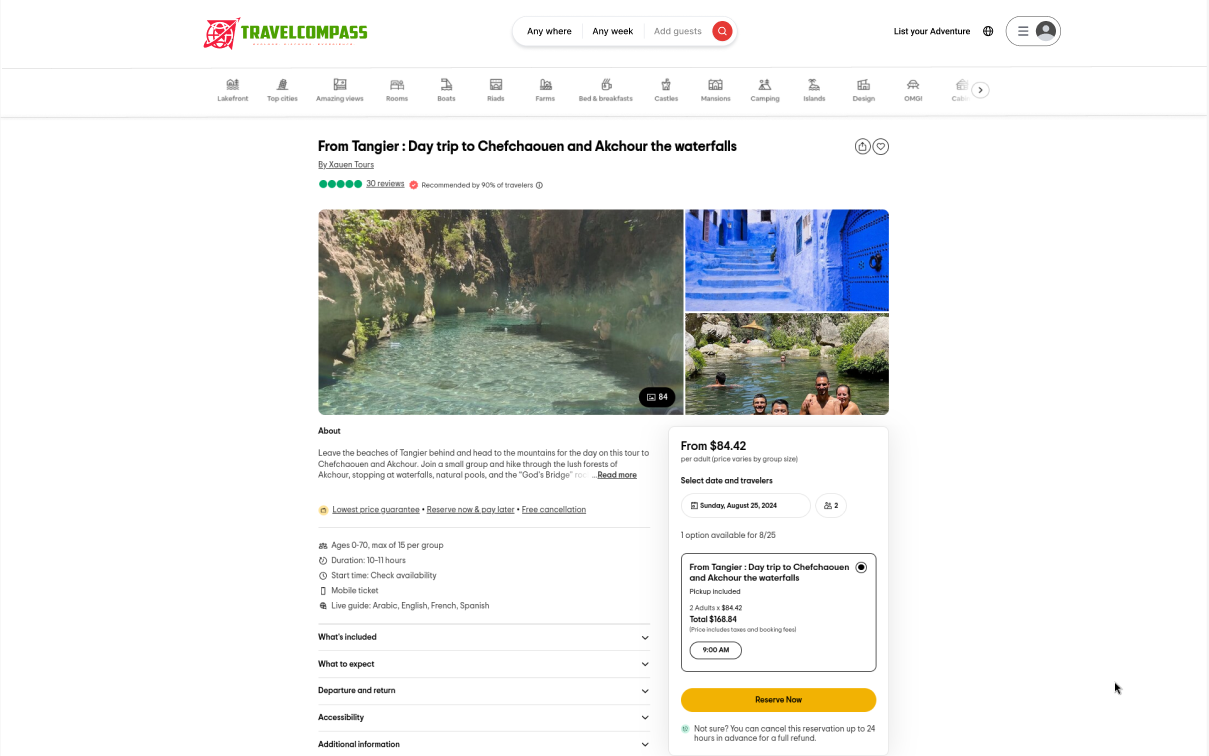Select the tour option radio button
The image size is (1209, 756).
(861, 567)
